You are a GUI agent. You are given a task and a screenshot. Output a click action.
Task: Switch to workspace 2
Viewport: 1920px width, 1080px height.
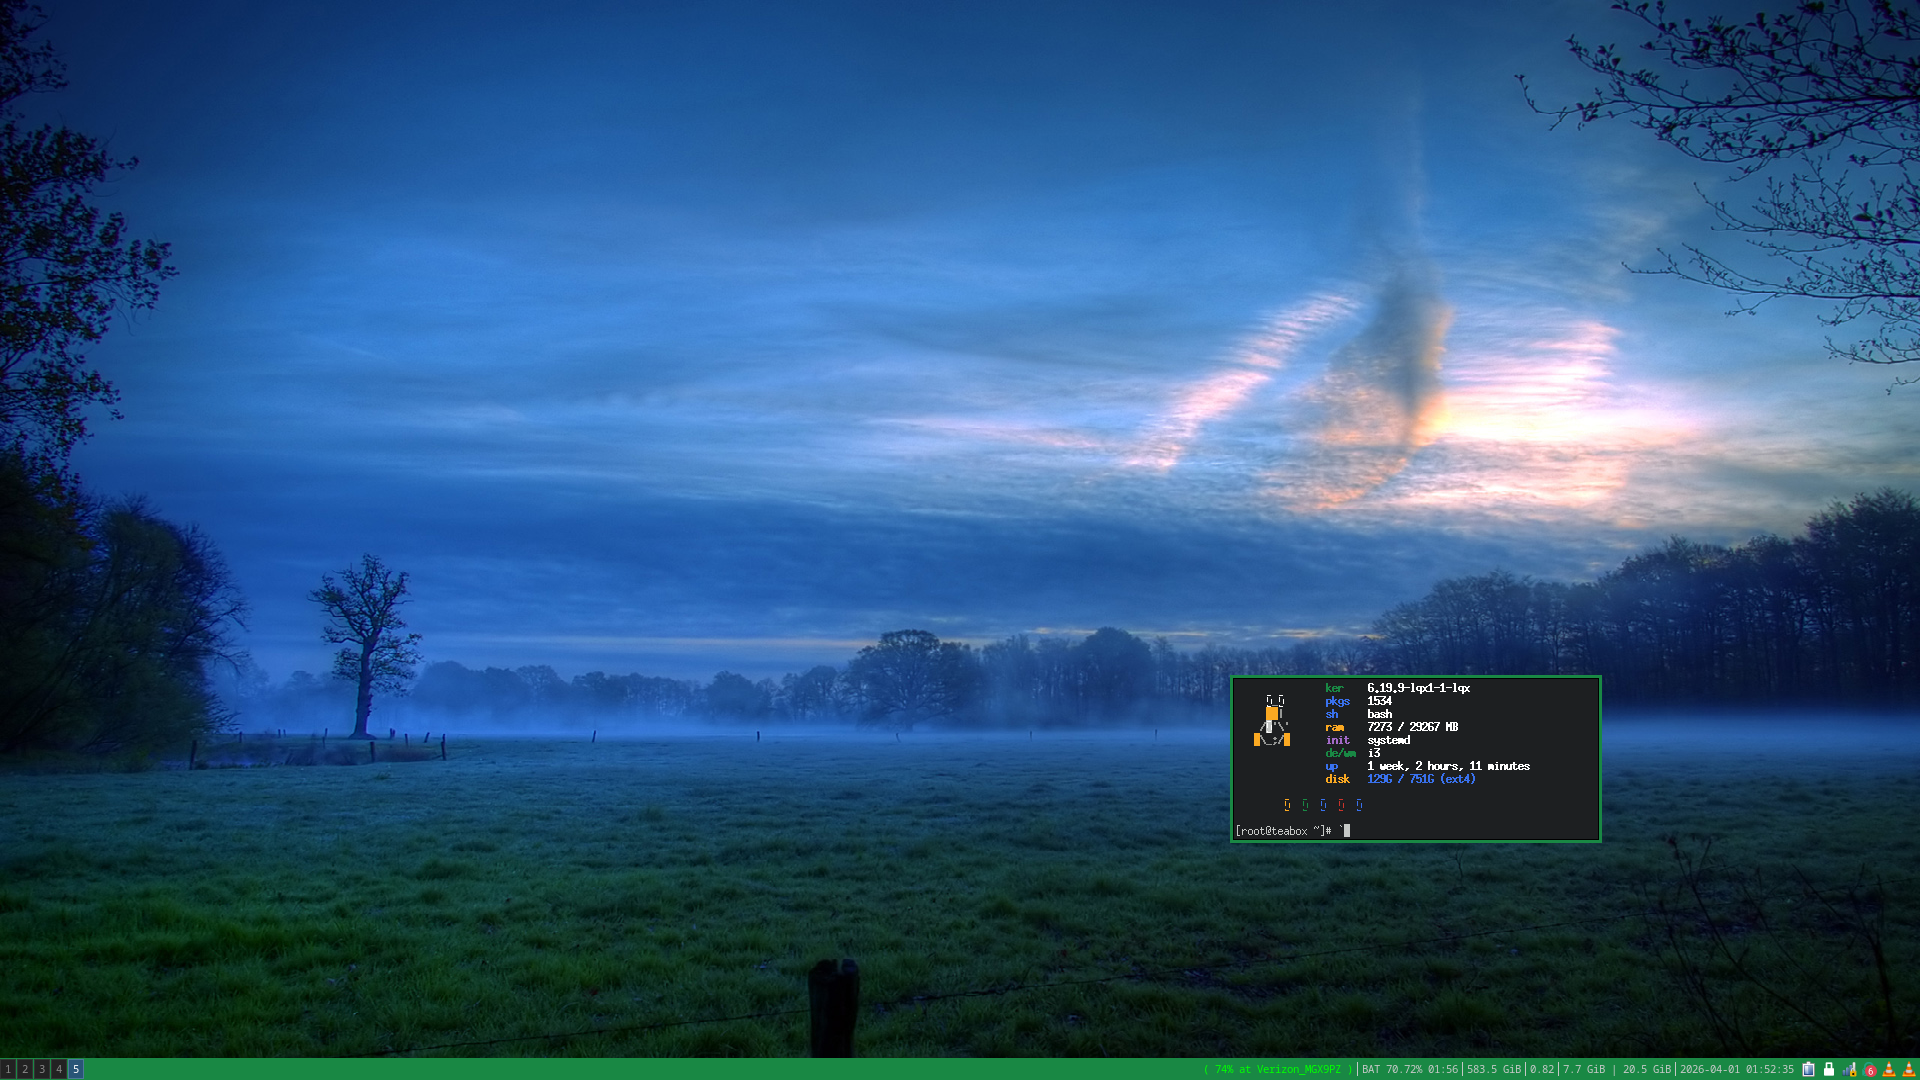coord(25,1069)
